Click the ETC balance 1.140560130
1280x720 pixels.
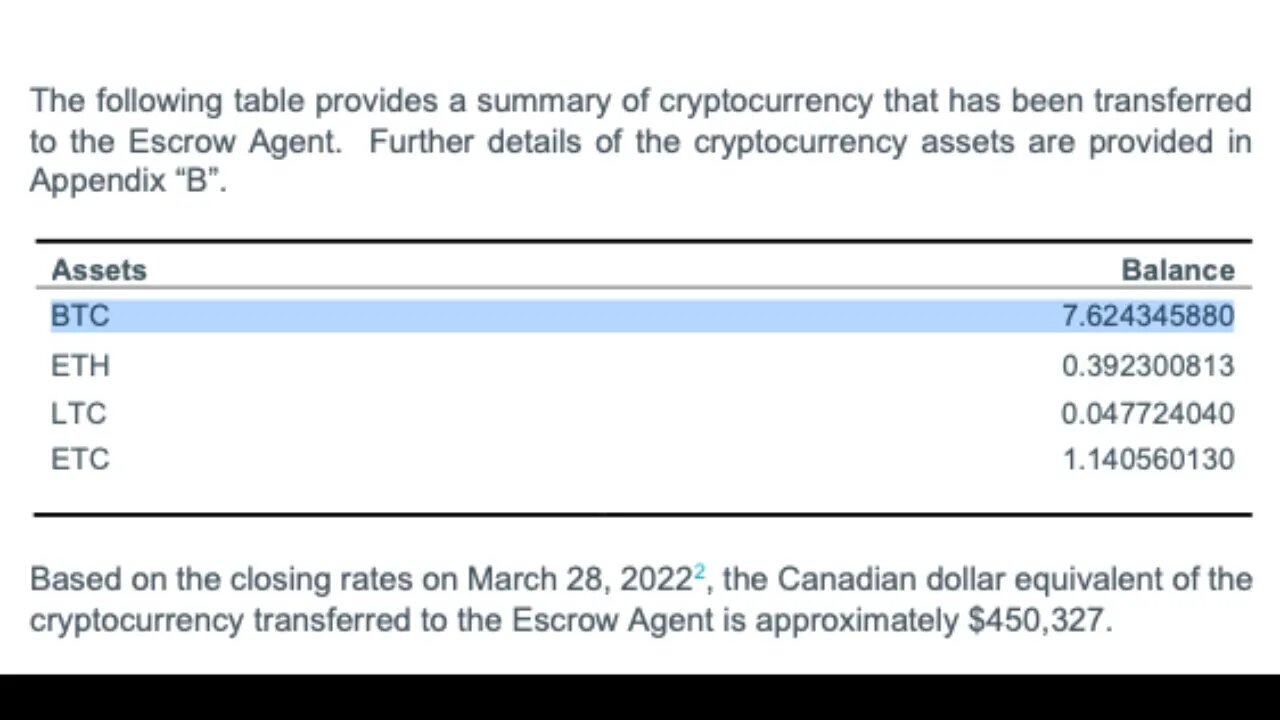coord(1148,459)
